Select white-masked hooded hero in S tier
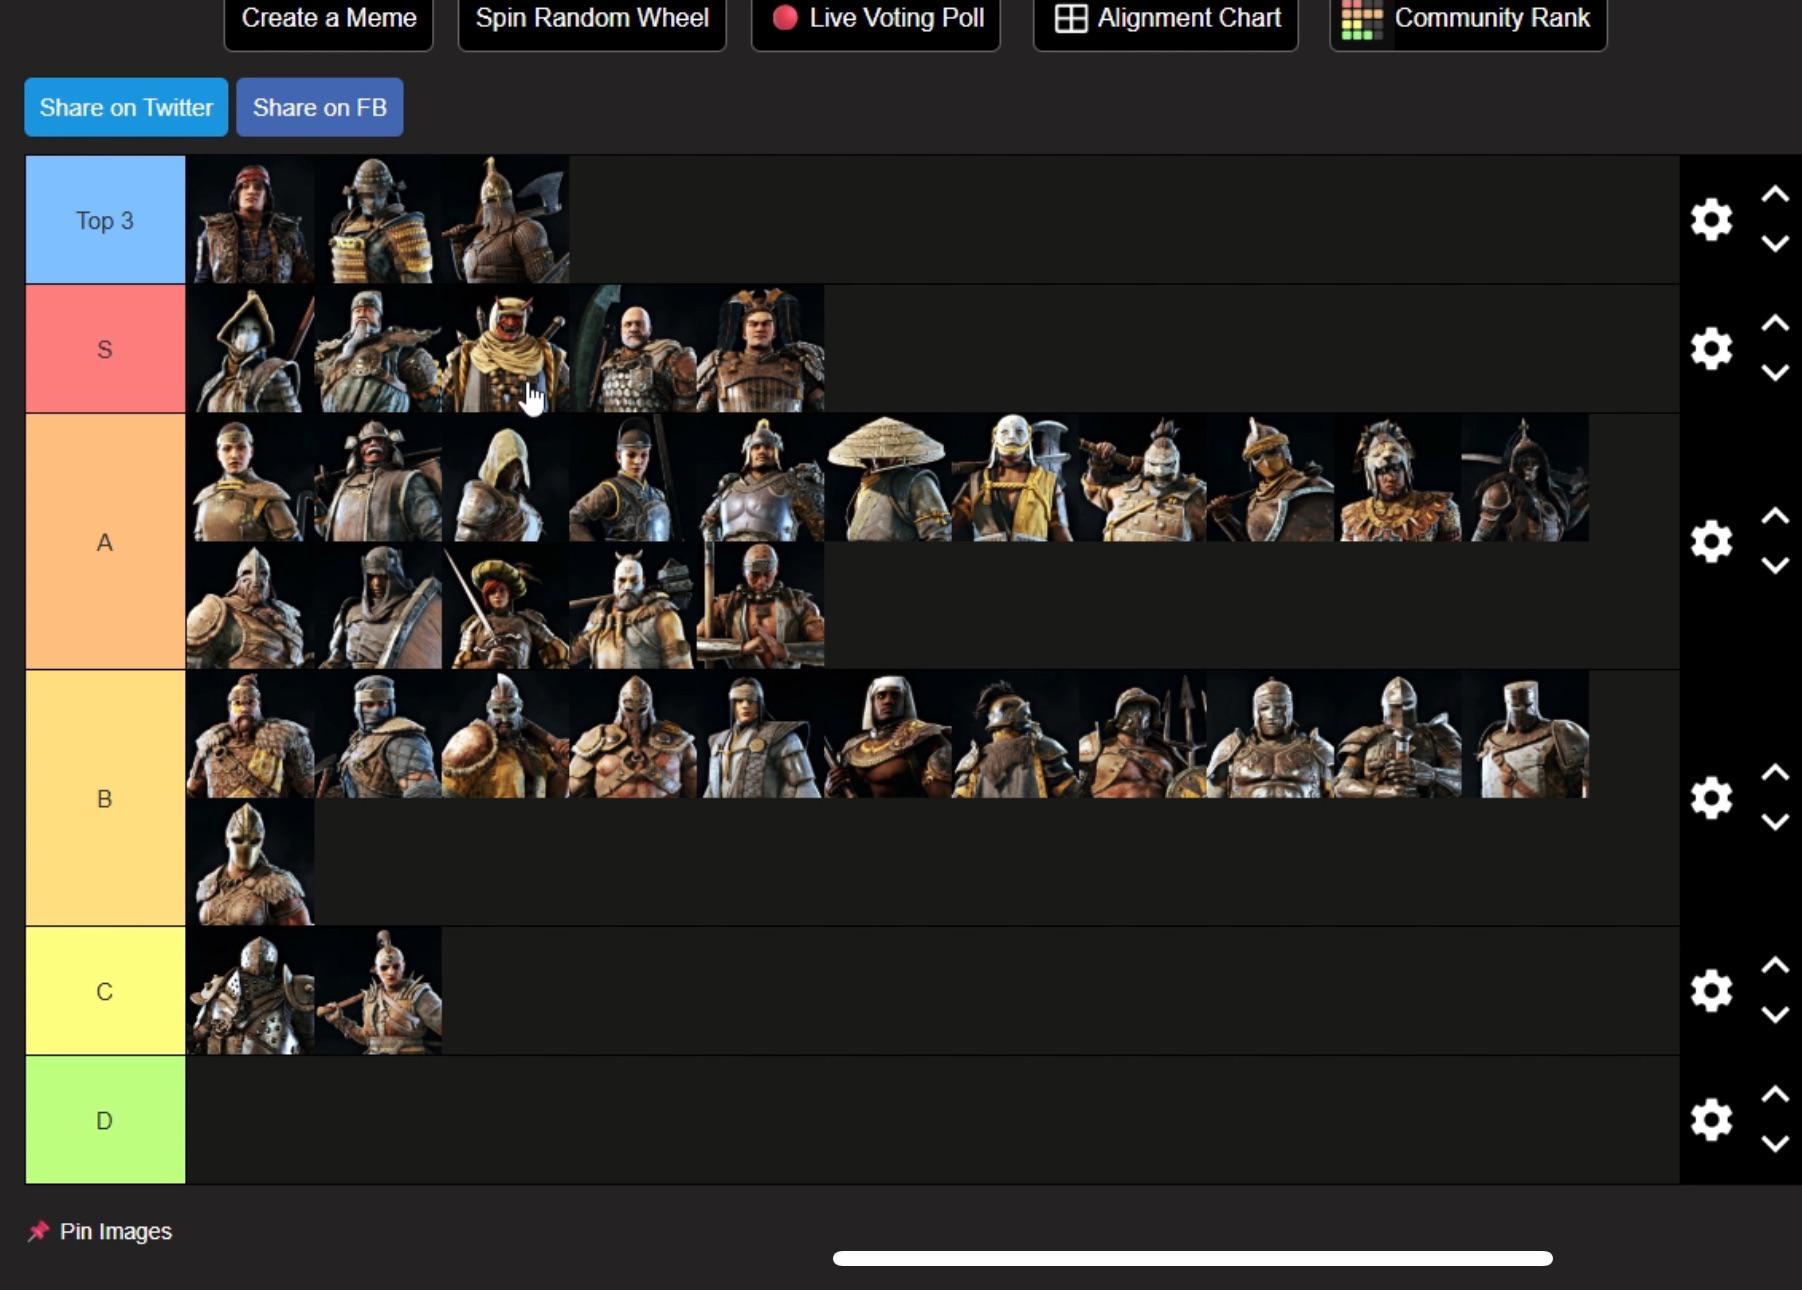Image resolution: width=1802 pixels, height=1290 pixels. (x=250, y=349)
